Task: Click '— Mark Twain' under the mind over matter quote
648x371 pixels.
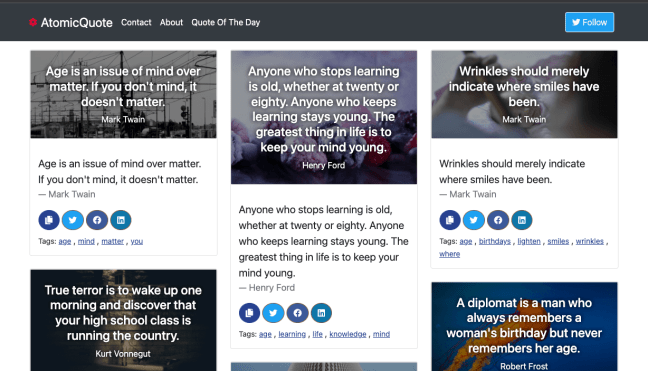Action: 67,194
